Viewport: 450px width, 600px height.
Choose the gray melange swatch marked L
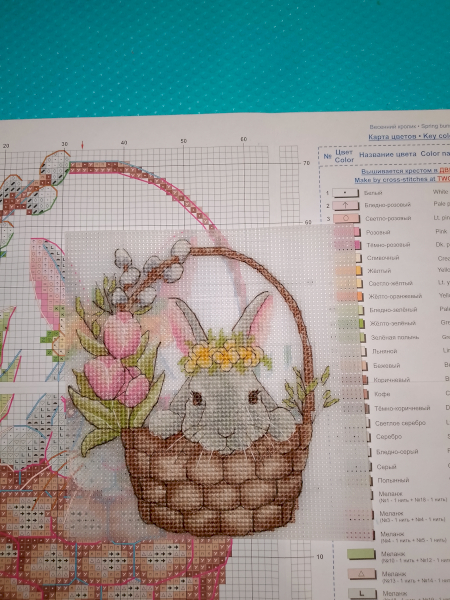click(362, 594)
